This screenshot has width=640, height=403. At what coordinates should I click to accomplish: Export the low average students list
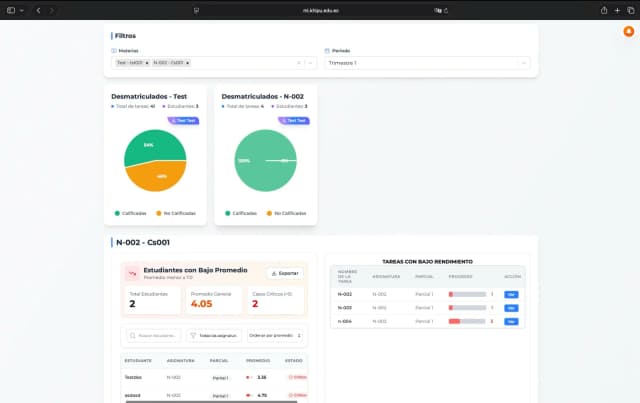point(285,273)
